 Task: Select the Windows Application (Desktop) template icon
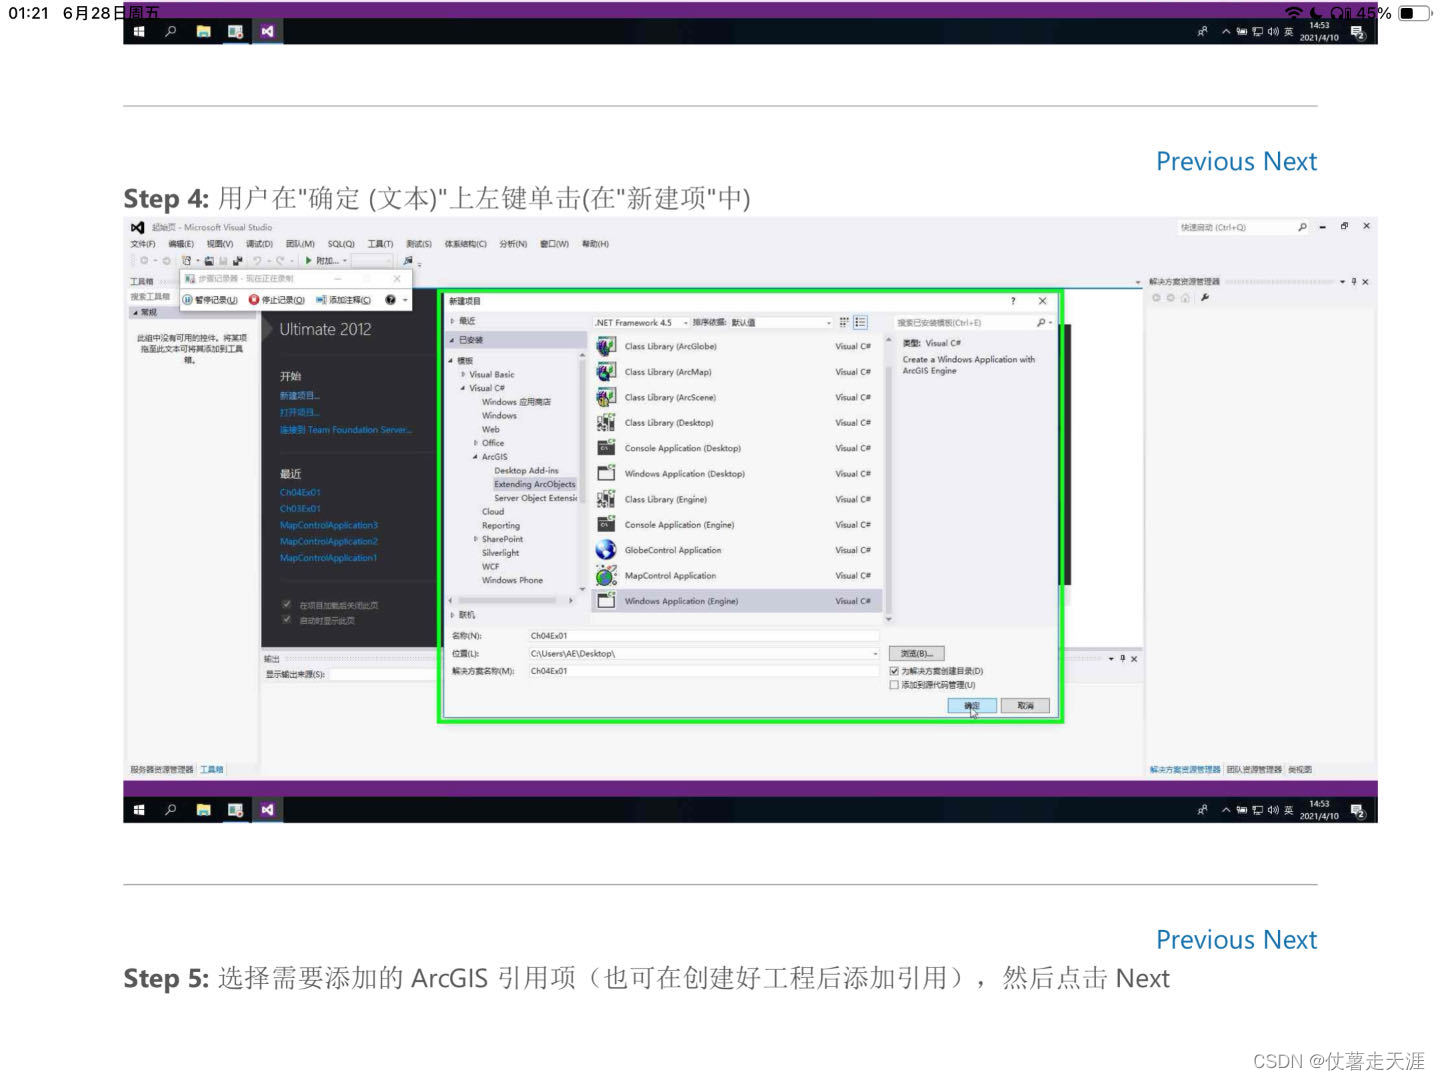(606, 474)
